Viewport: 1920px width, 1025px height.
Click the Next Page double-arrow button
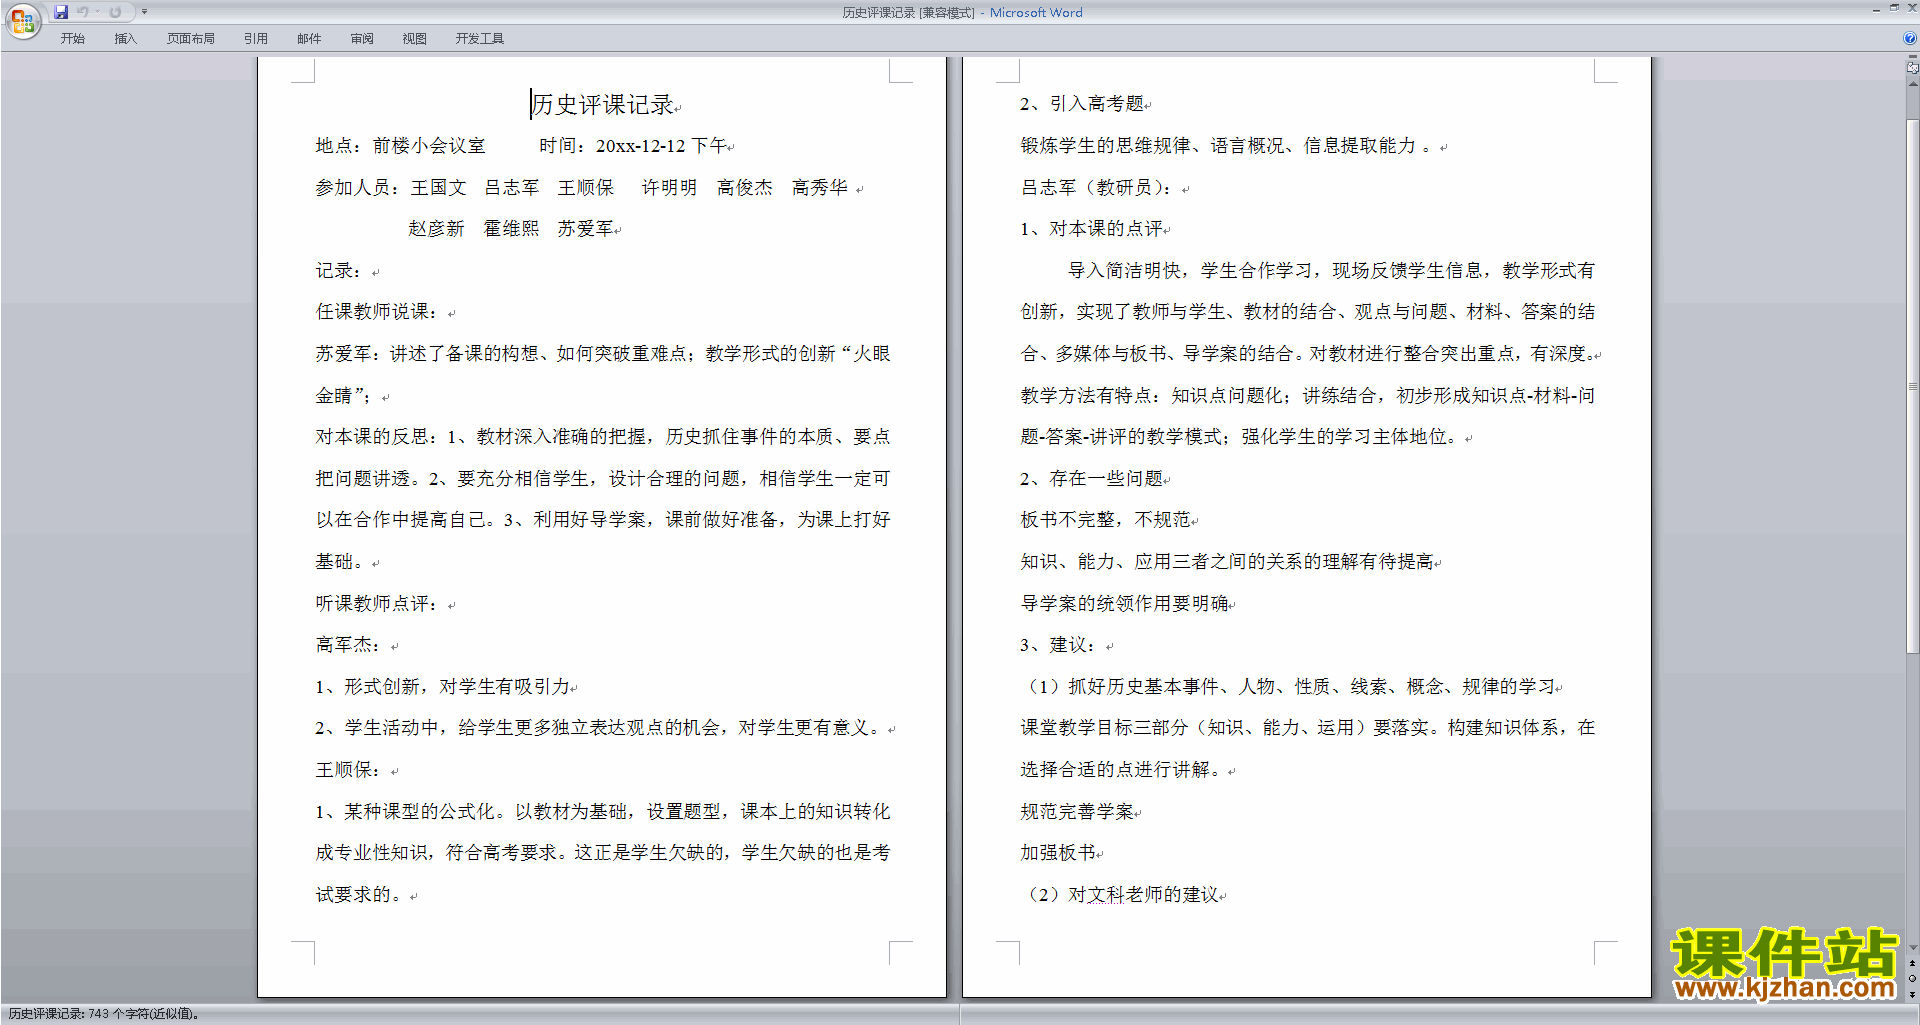pyautogui.click(x=1912, y=994)
